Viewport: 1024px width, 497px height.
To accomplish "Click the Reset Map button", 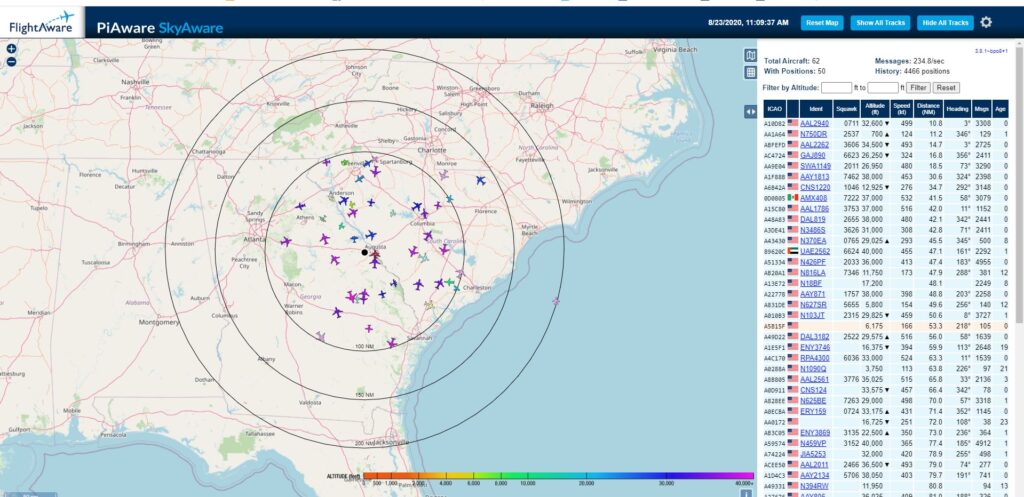I will click(x=822, y=22).
